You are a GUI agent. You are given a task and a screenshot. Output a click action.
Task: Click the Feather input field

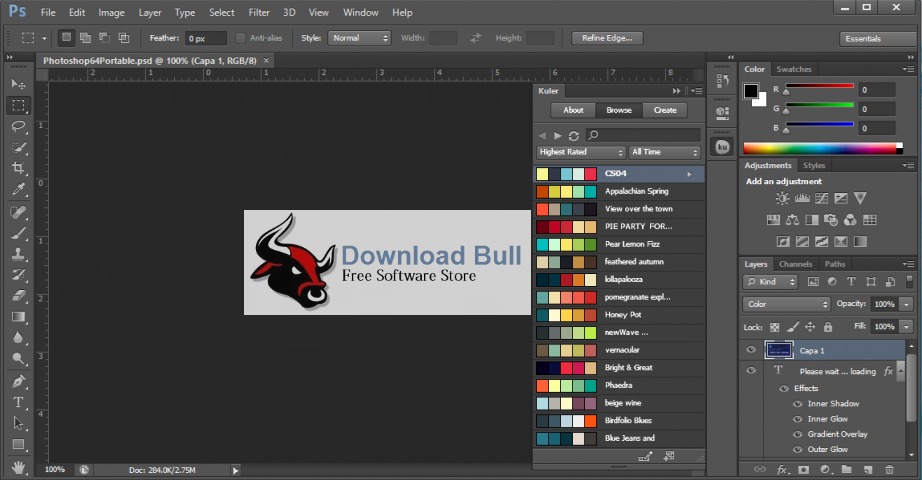click(x=206, y=38)
